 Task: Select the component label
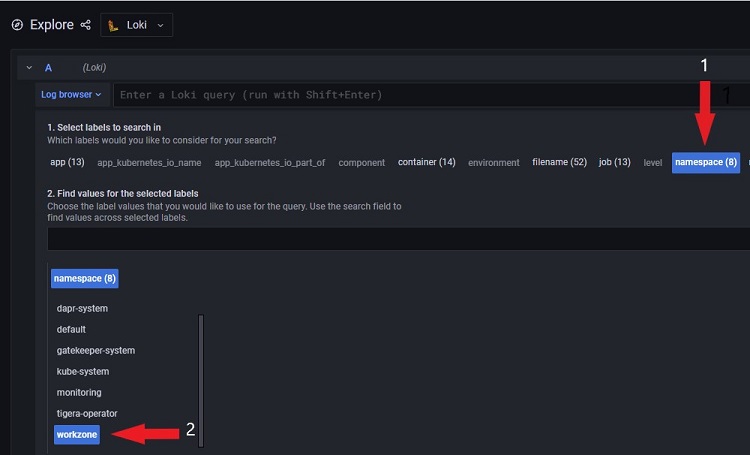point(362,162)
